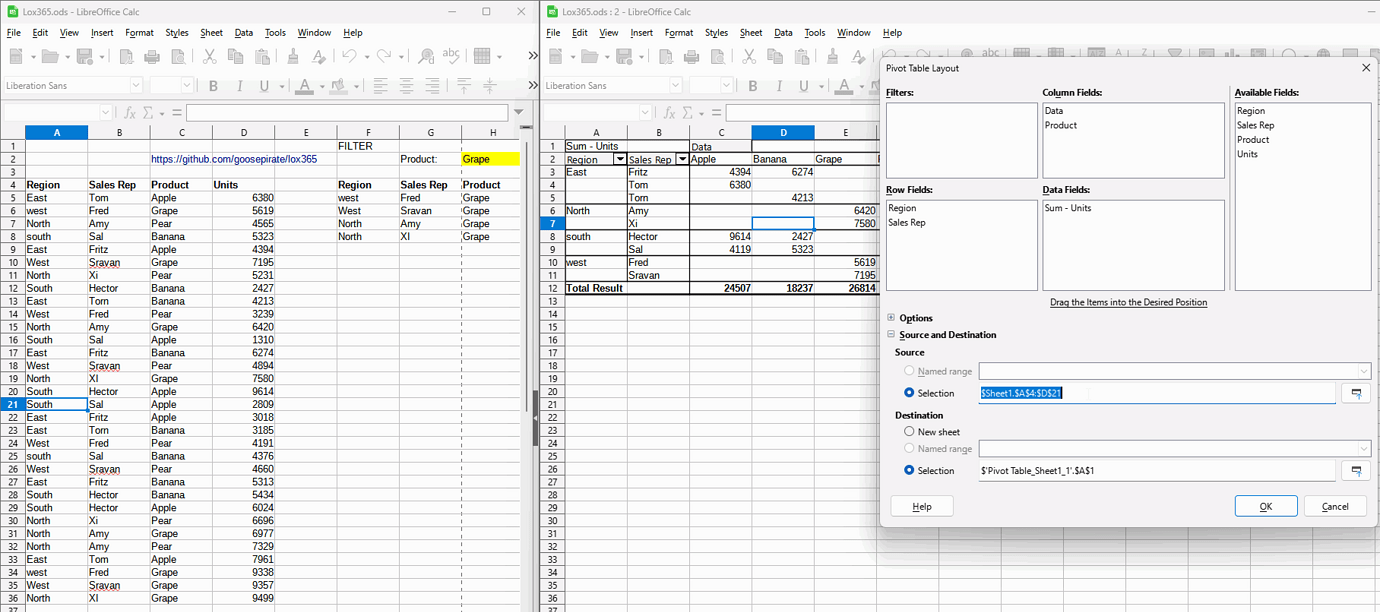Screen dimensions: 1380x612
Task: Select the Cut (scissors) icon
Action: tap(209, 55)
